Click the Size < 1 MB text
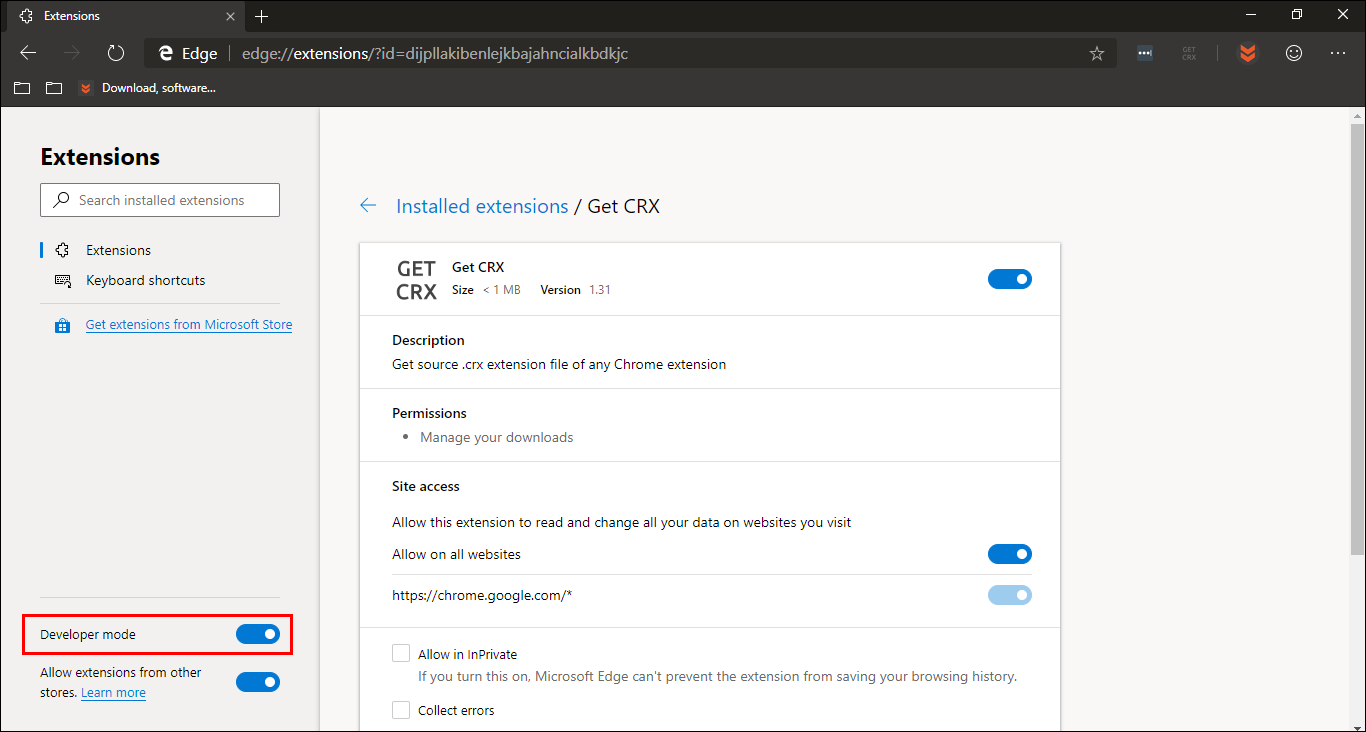 (486, 290)
